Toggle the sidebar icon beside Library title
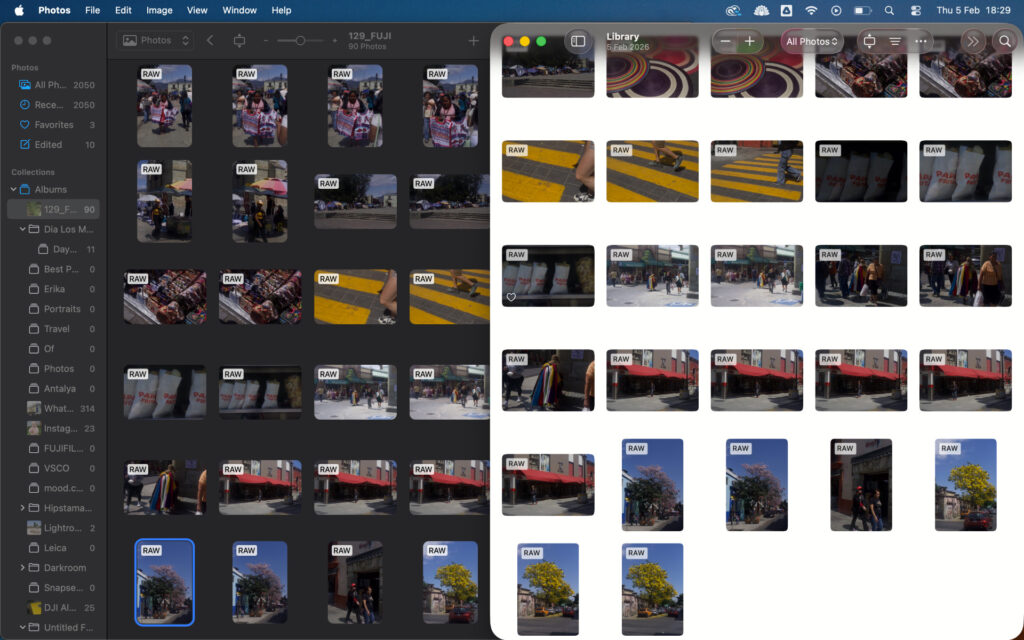Screen dimensions: 1024x640 tap(577, 41)
